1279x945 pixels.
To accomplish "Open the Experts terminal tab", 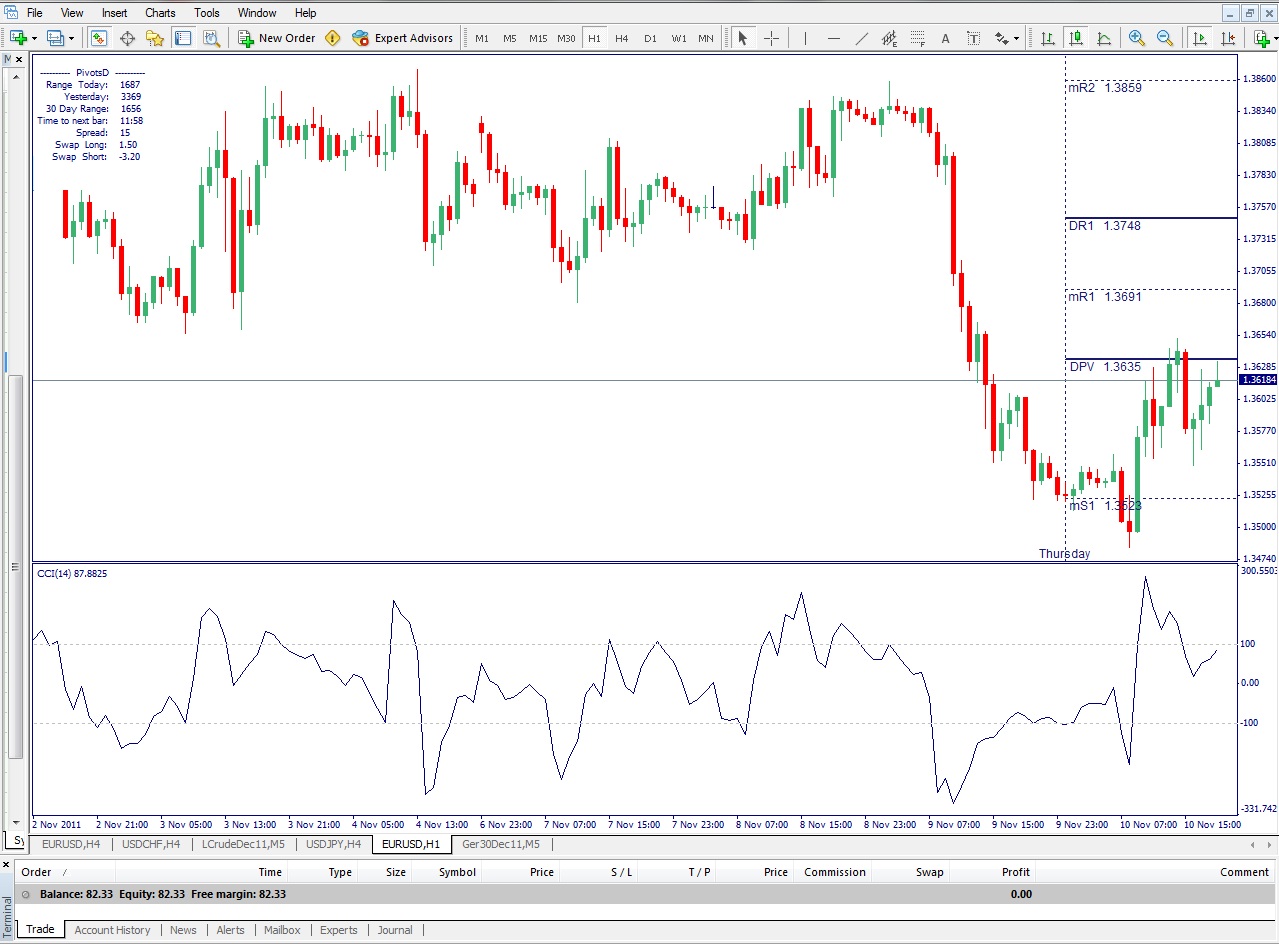I will click(338, 930).
